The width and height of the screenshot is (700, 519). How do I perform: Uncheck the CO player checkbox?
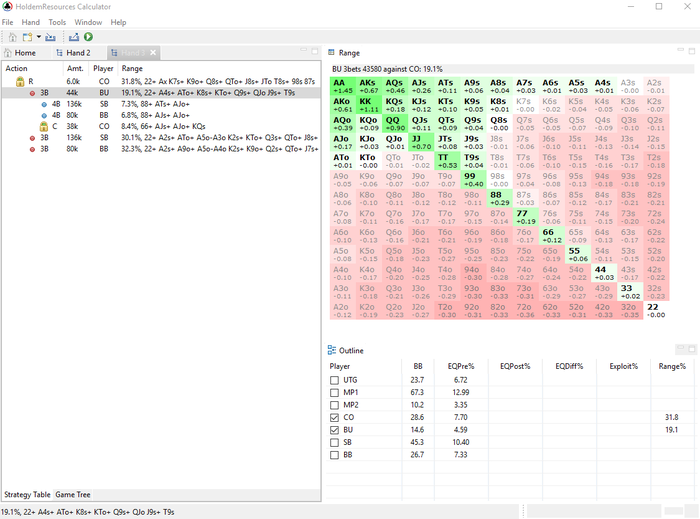[x=334, y=418]
